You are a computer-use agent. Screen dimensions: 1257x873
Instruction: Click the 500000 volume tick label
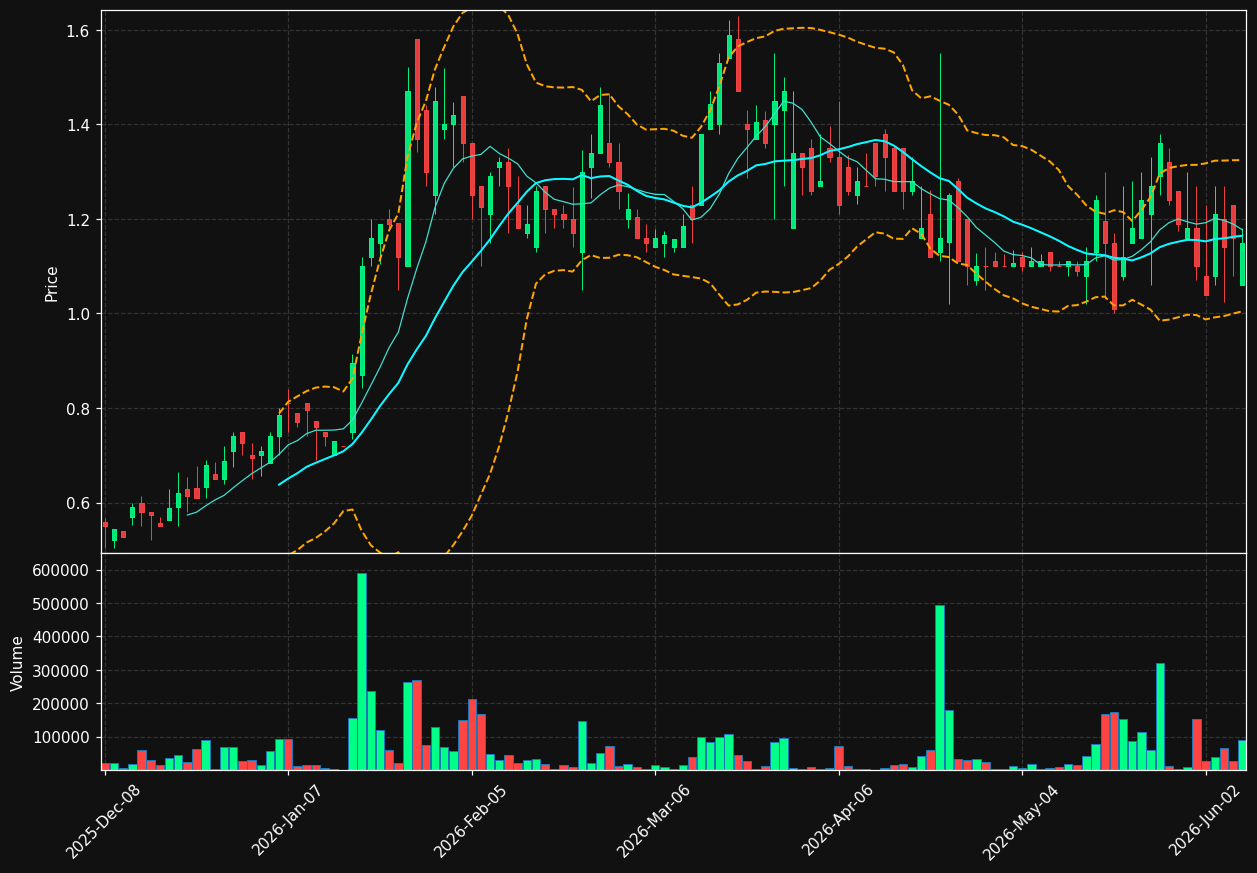[x=63, y=604]
